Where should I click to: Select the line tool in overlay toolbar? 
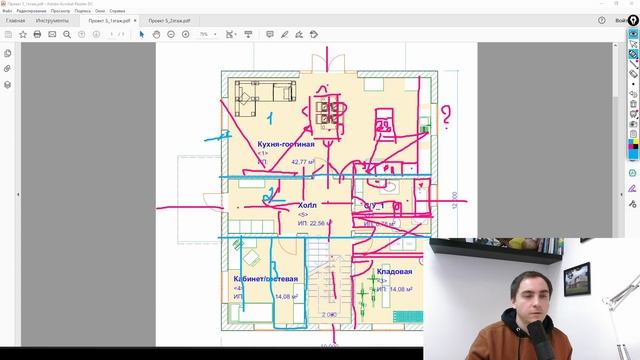click(x=633, y=64)
